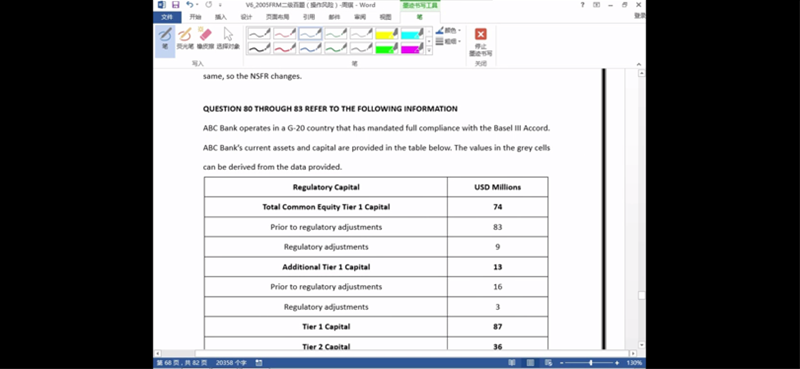Click the word count 20358 个字 indicator
The width and height of the screenshot is (800, 369).
click(x=231, y=362)
